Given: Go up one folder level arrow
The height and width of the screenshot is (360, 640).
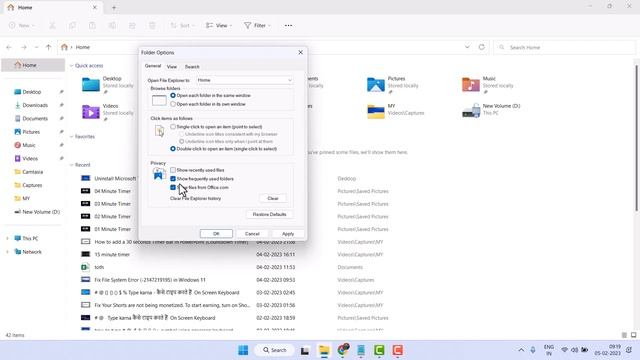Looking at the screenshot, I should pyautogui.click(x=49, y=47).
